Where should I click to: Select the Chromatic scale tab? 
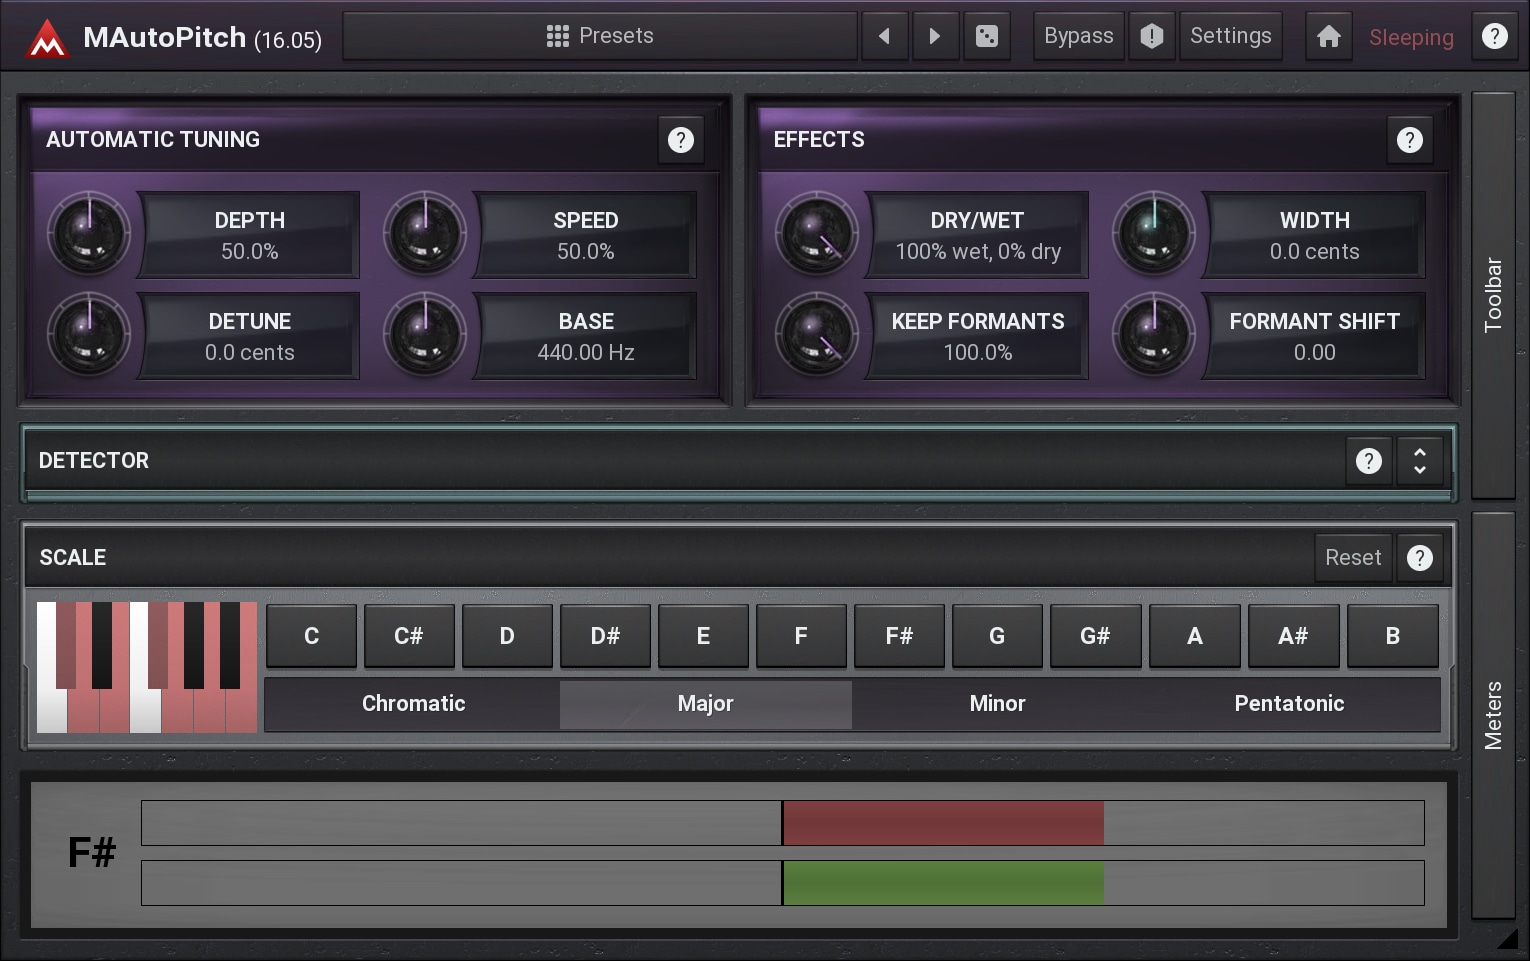click(413, 704)
